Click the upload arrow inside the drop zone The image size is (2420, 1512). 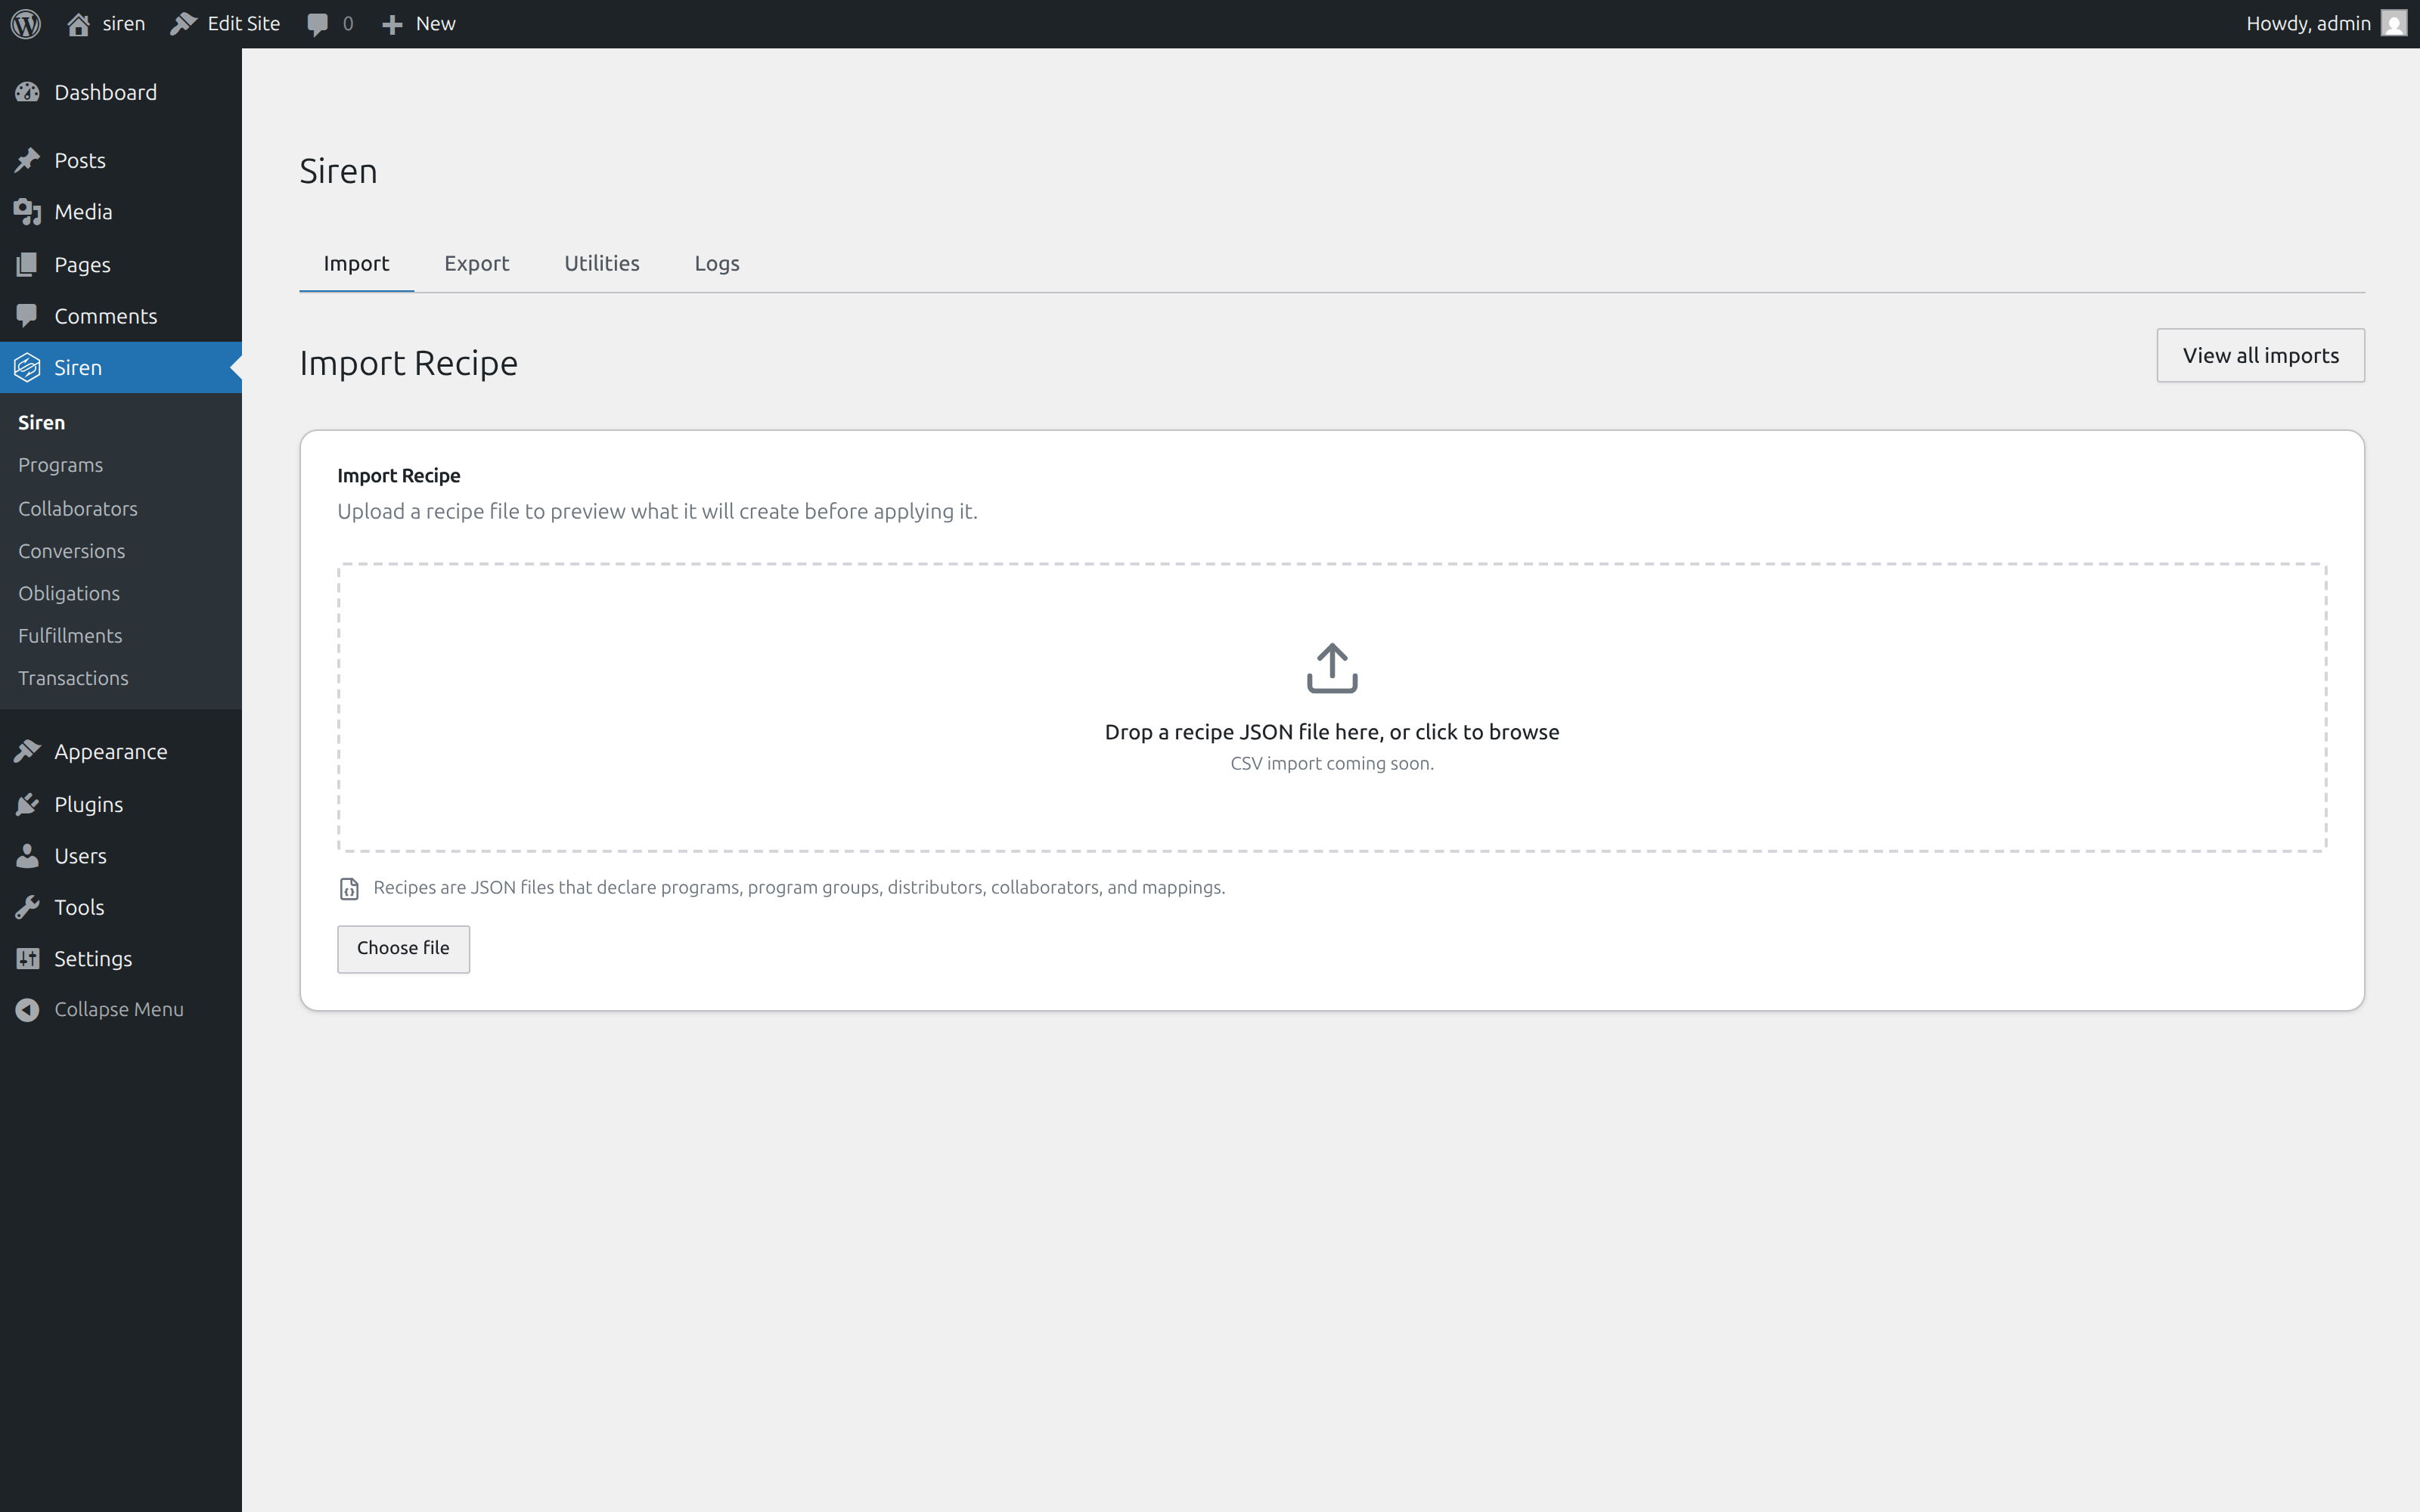click(1331, 668)
